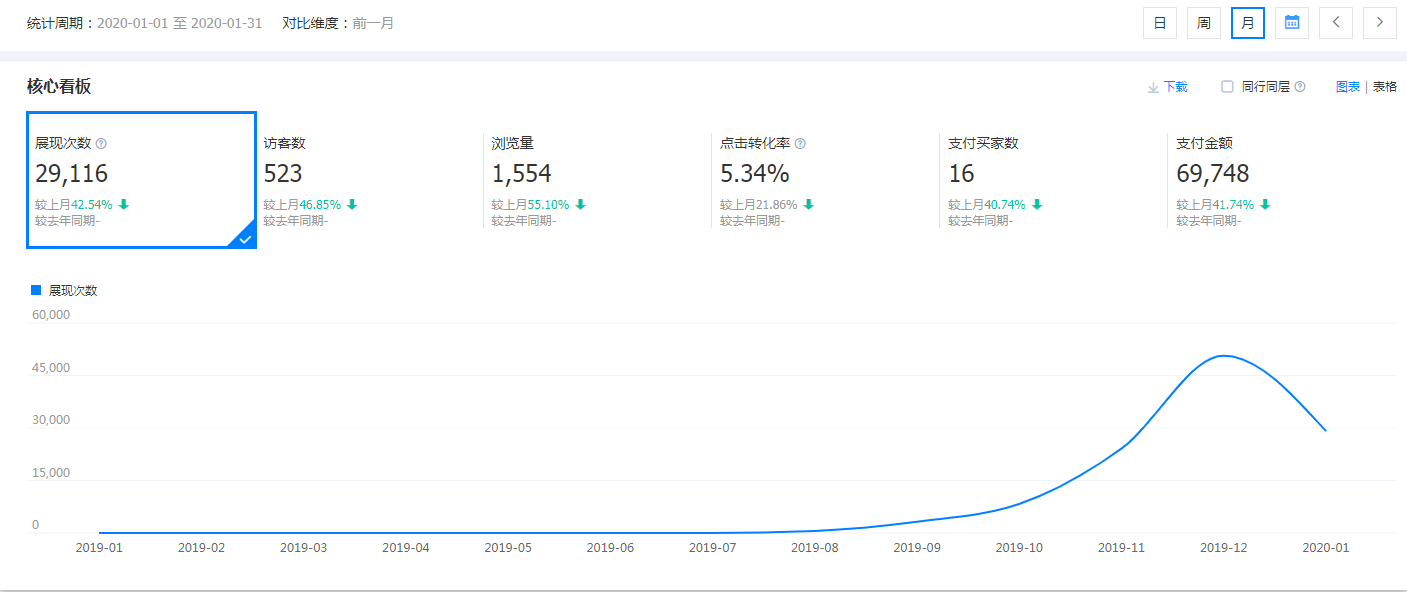
Task: Switch to 图表 chart view
Action: click(x=1347, y=87)
